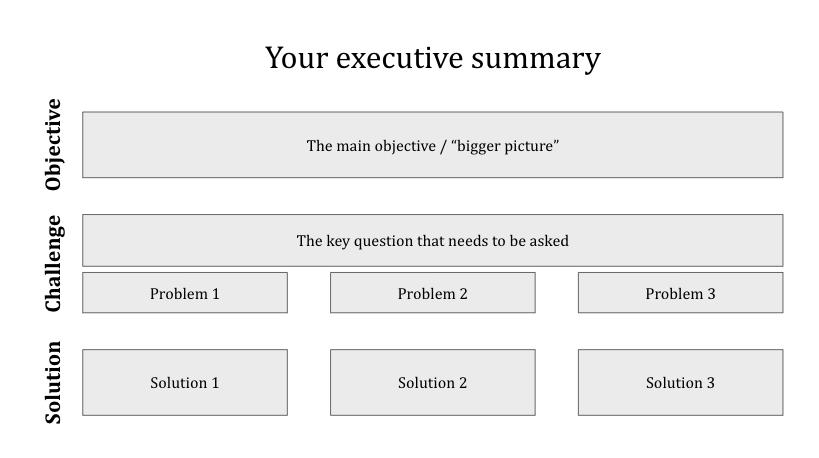819x458 pixels.
Task: Click the quoted "bigger picture" phrase
Action: point(504,146)
